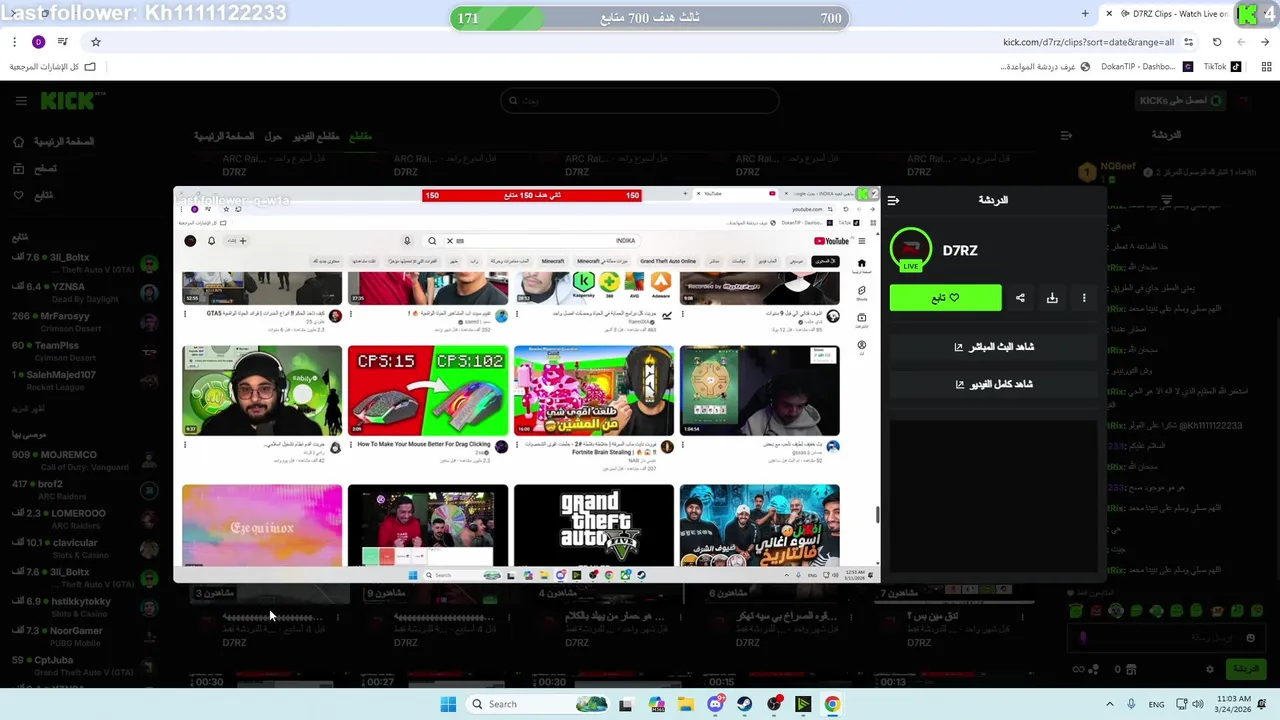This screenshot has width=1280, height=720.
Task: Select the clips tab on the channel page
Action: 360,136
